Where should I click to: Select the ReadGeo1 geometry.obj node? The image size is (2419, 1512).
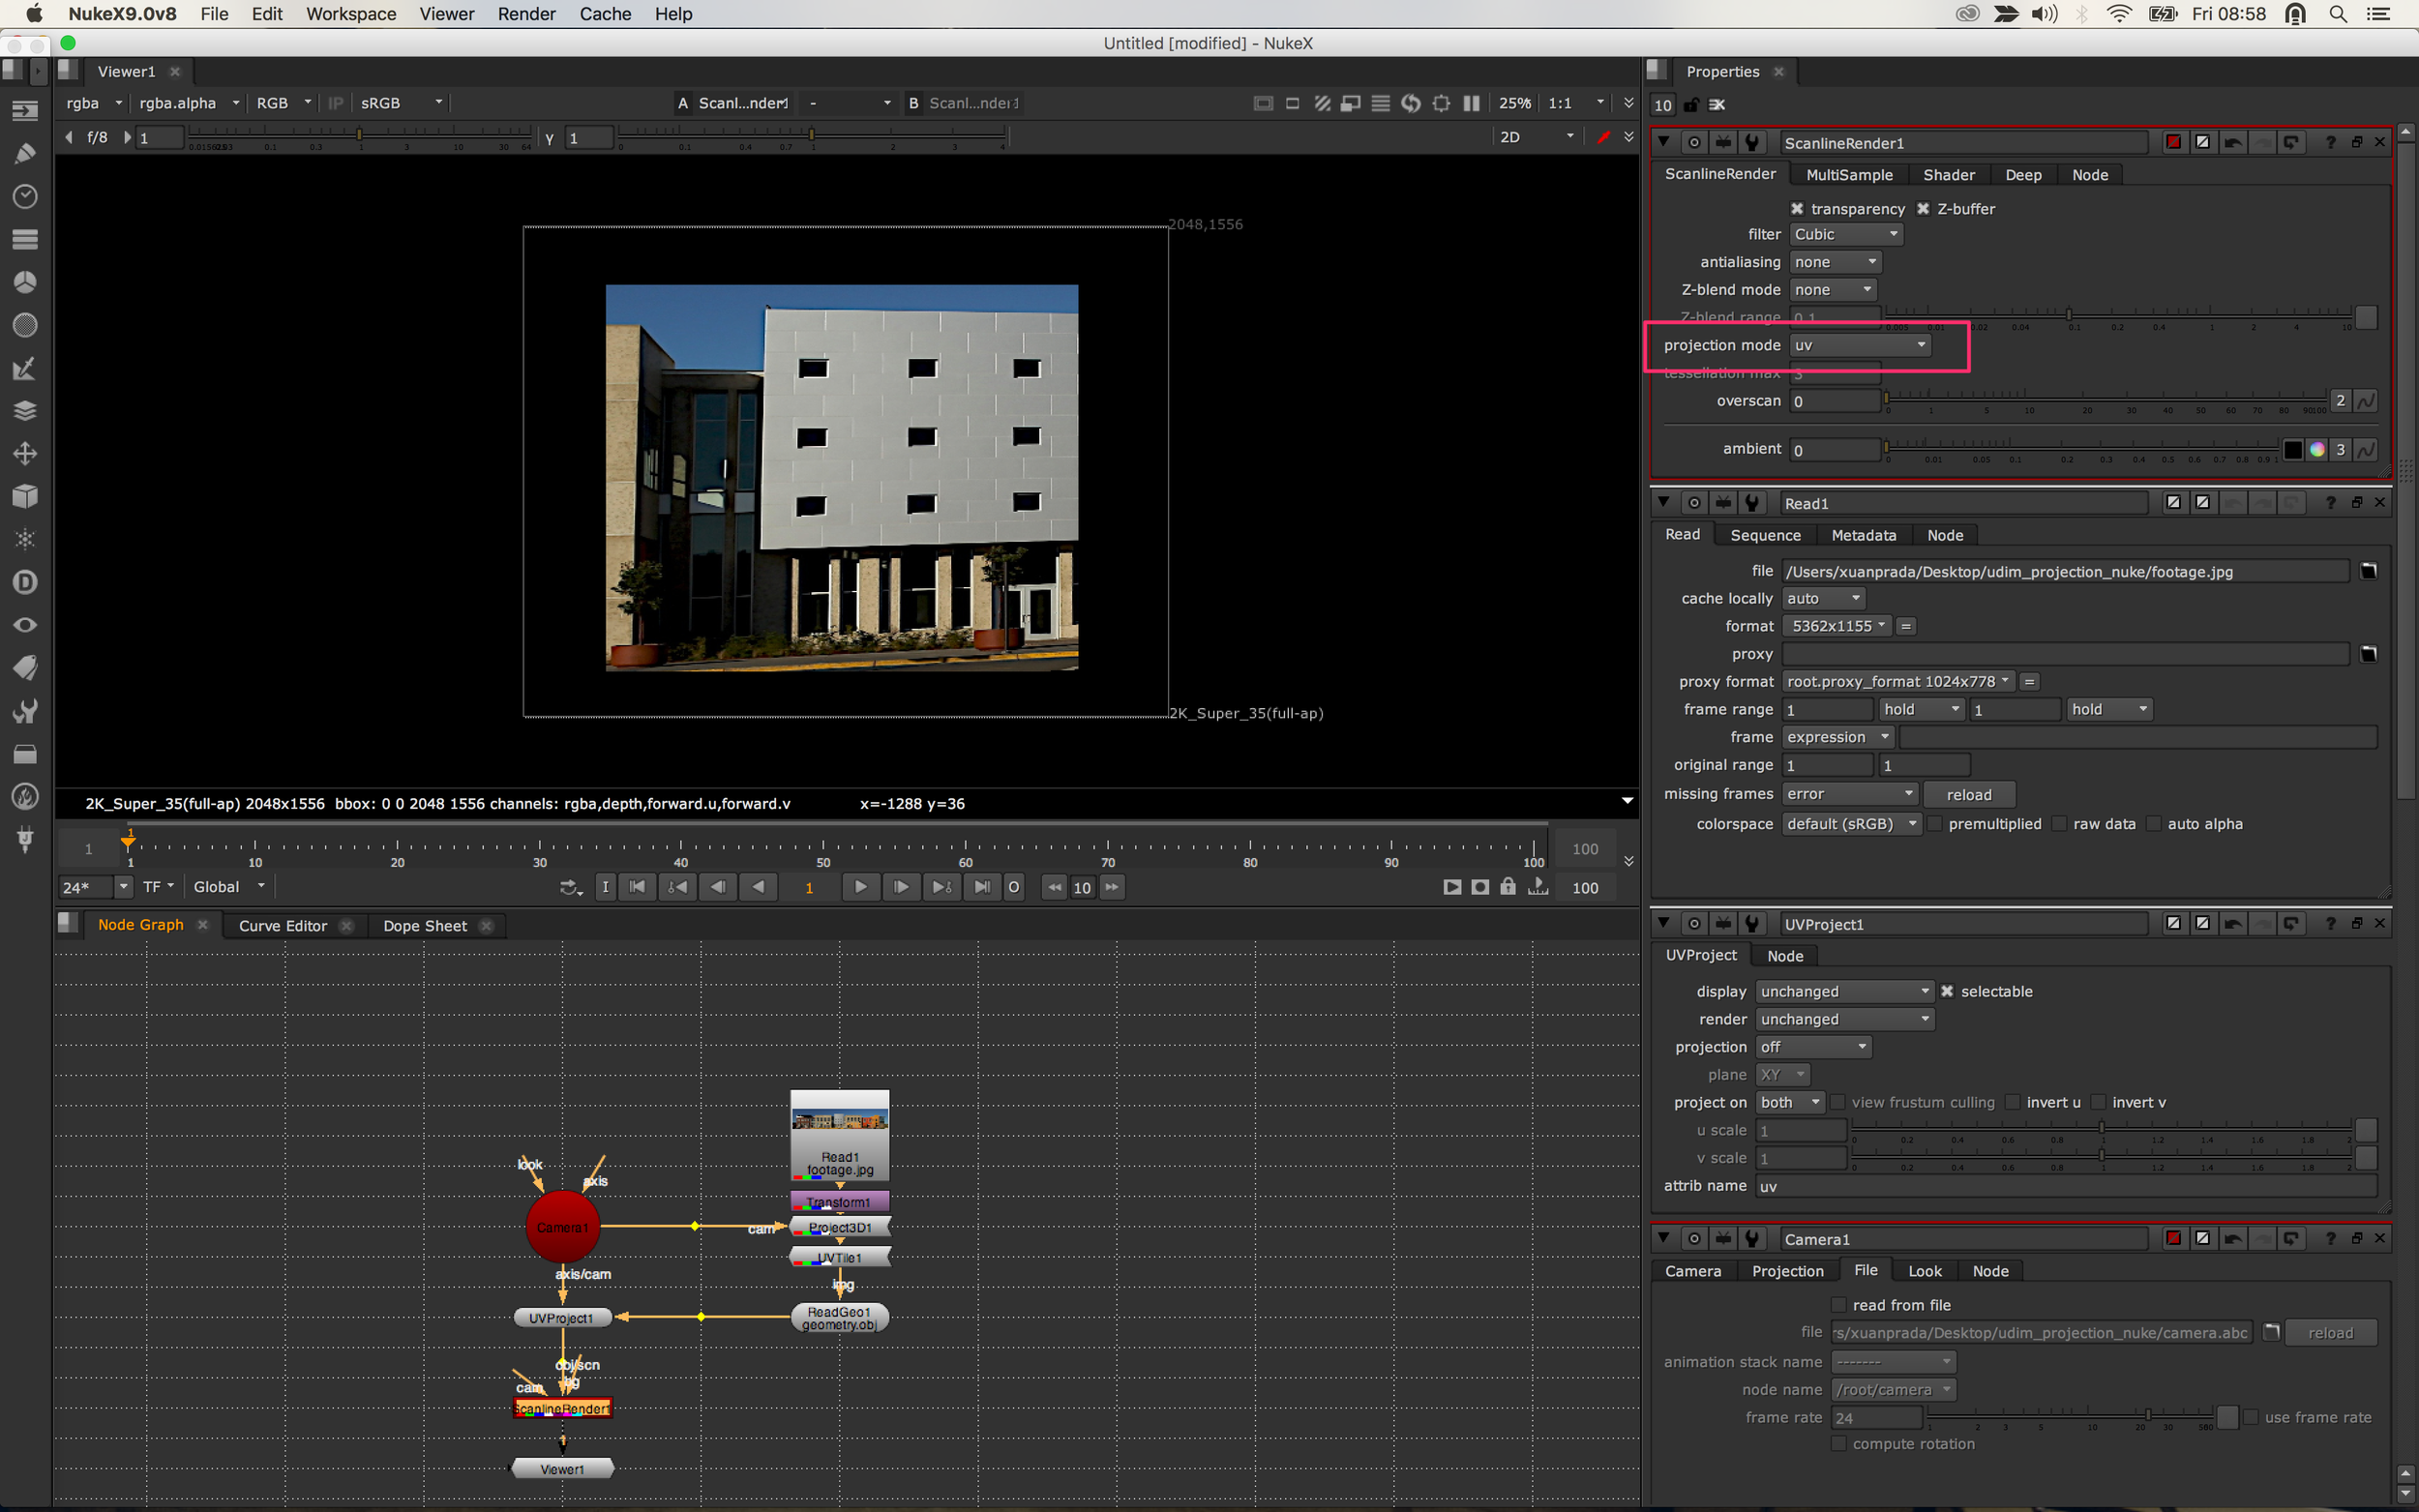pyautogui.click(x=839, y=1317)
